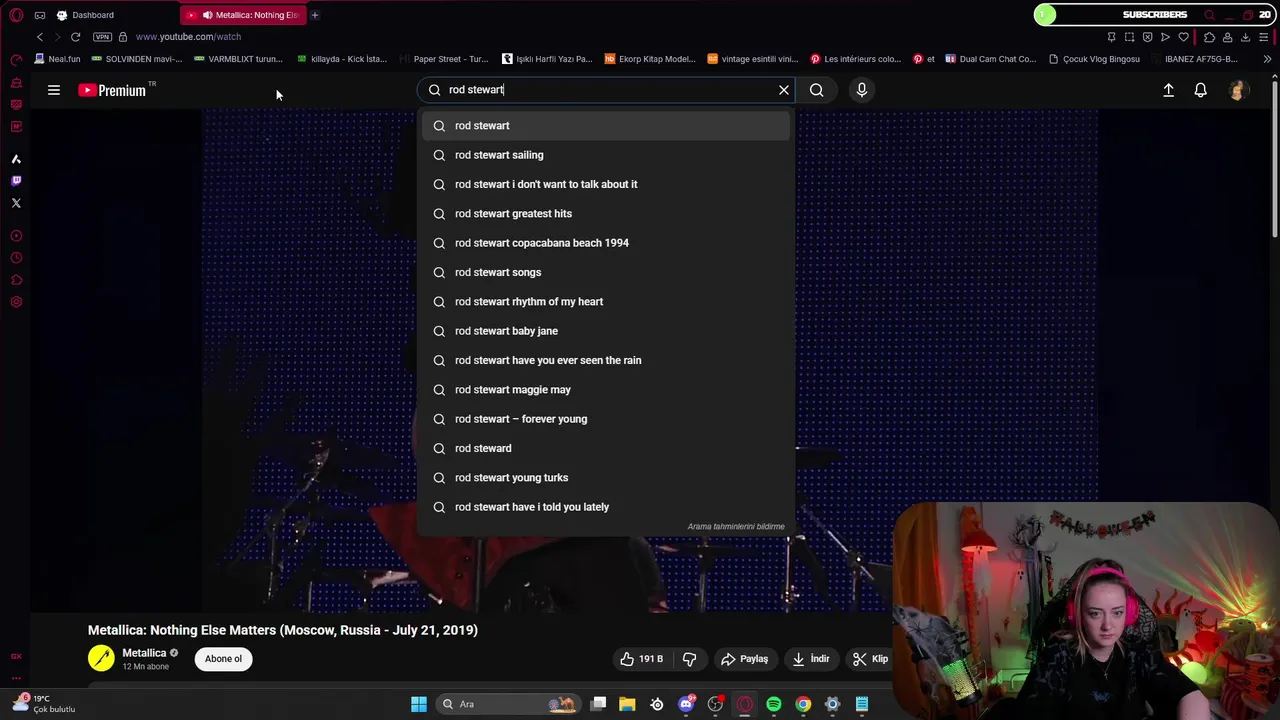
Task: Reload the page with refresh icon
Action: (x=75, y=37)
